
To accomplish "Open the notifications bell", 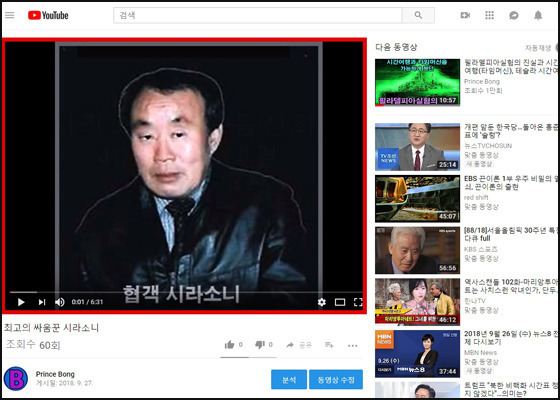I will coord(538,15).
